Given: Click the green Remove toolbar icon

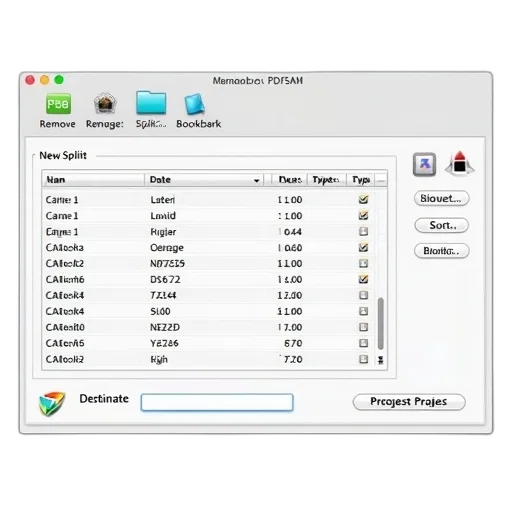Looking at the screenshot, I should coord(58,104).
